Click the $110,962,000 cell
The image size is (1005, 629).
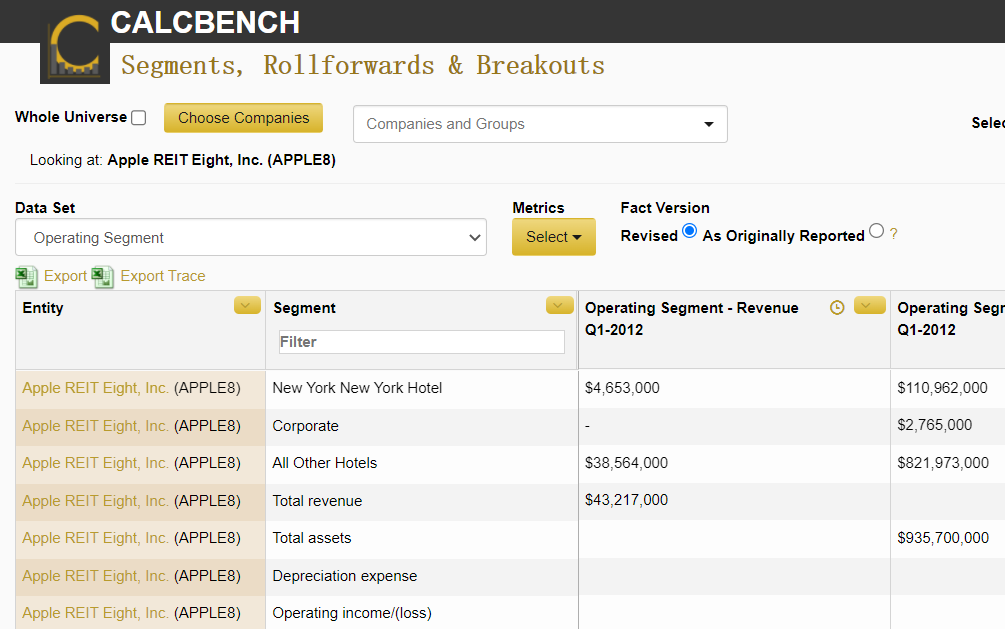[x=942, y=388]
